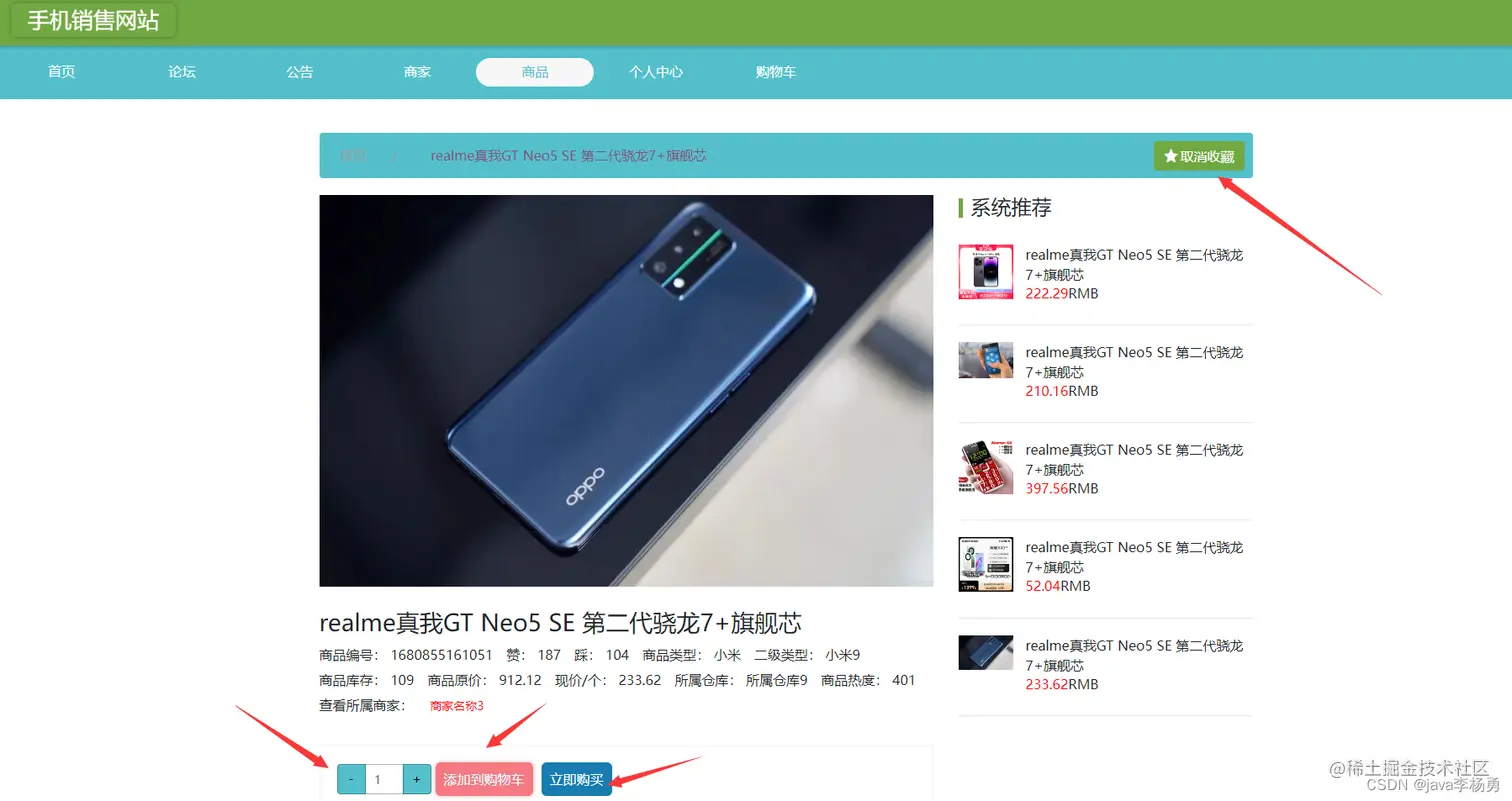Click the 手机销售网站 site logo
This screenshot has width=1512, height=801.
coord(93,20)
